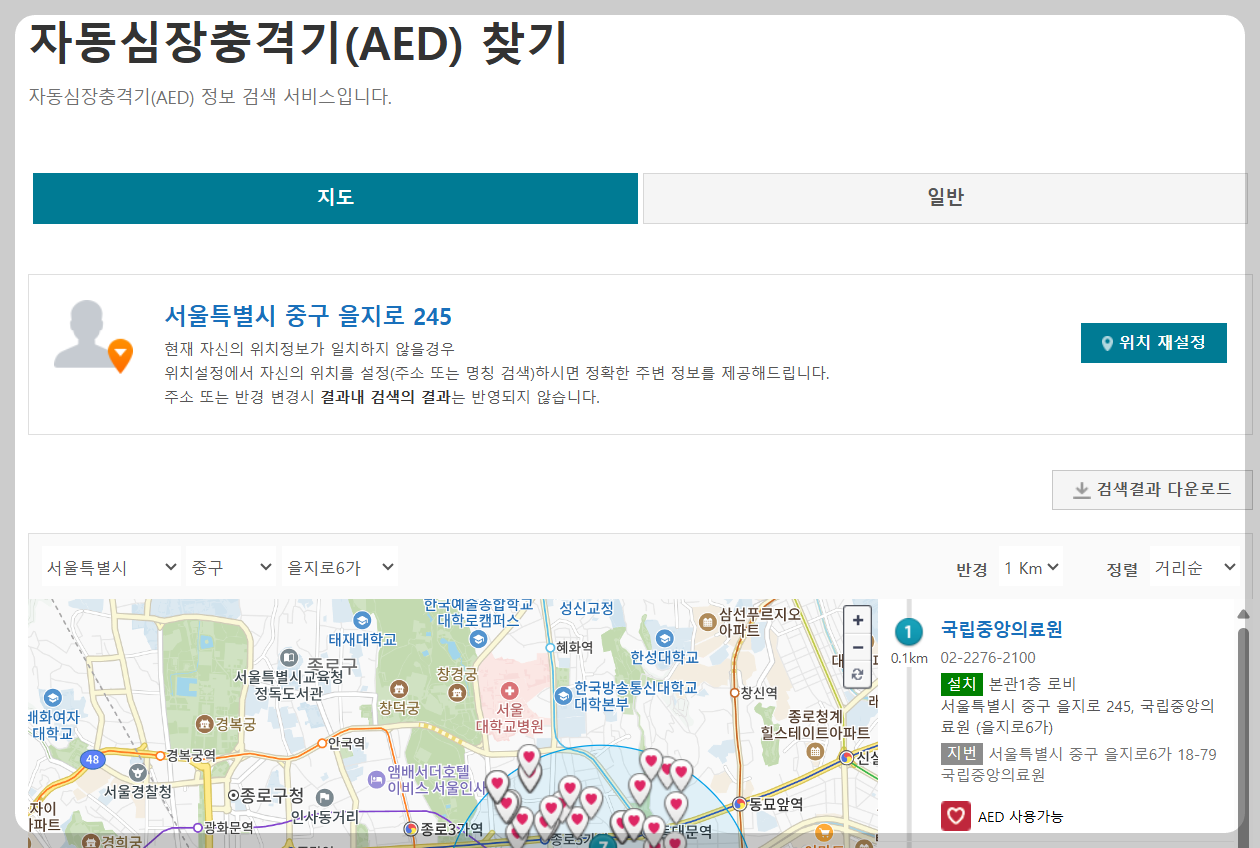
Task: Click the green 설치 badge
Action: pos(962,684)
